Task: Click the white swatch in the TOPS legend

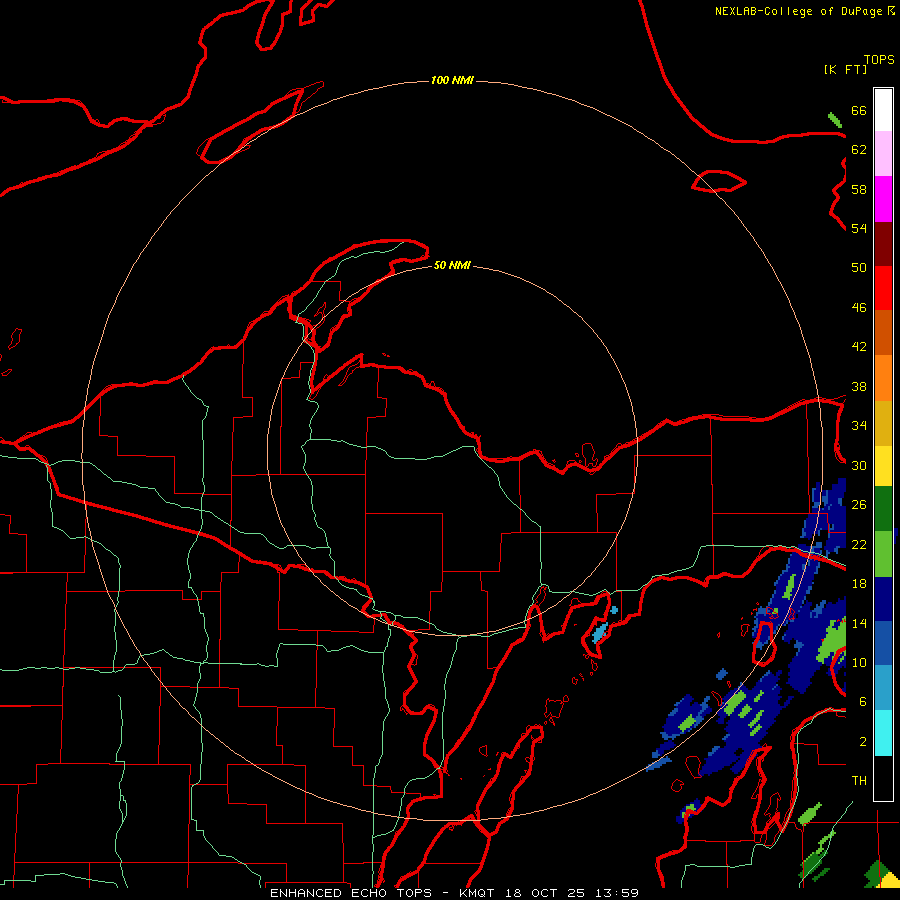Action: pos(883,110)
